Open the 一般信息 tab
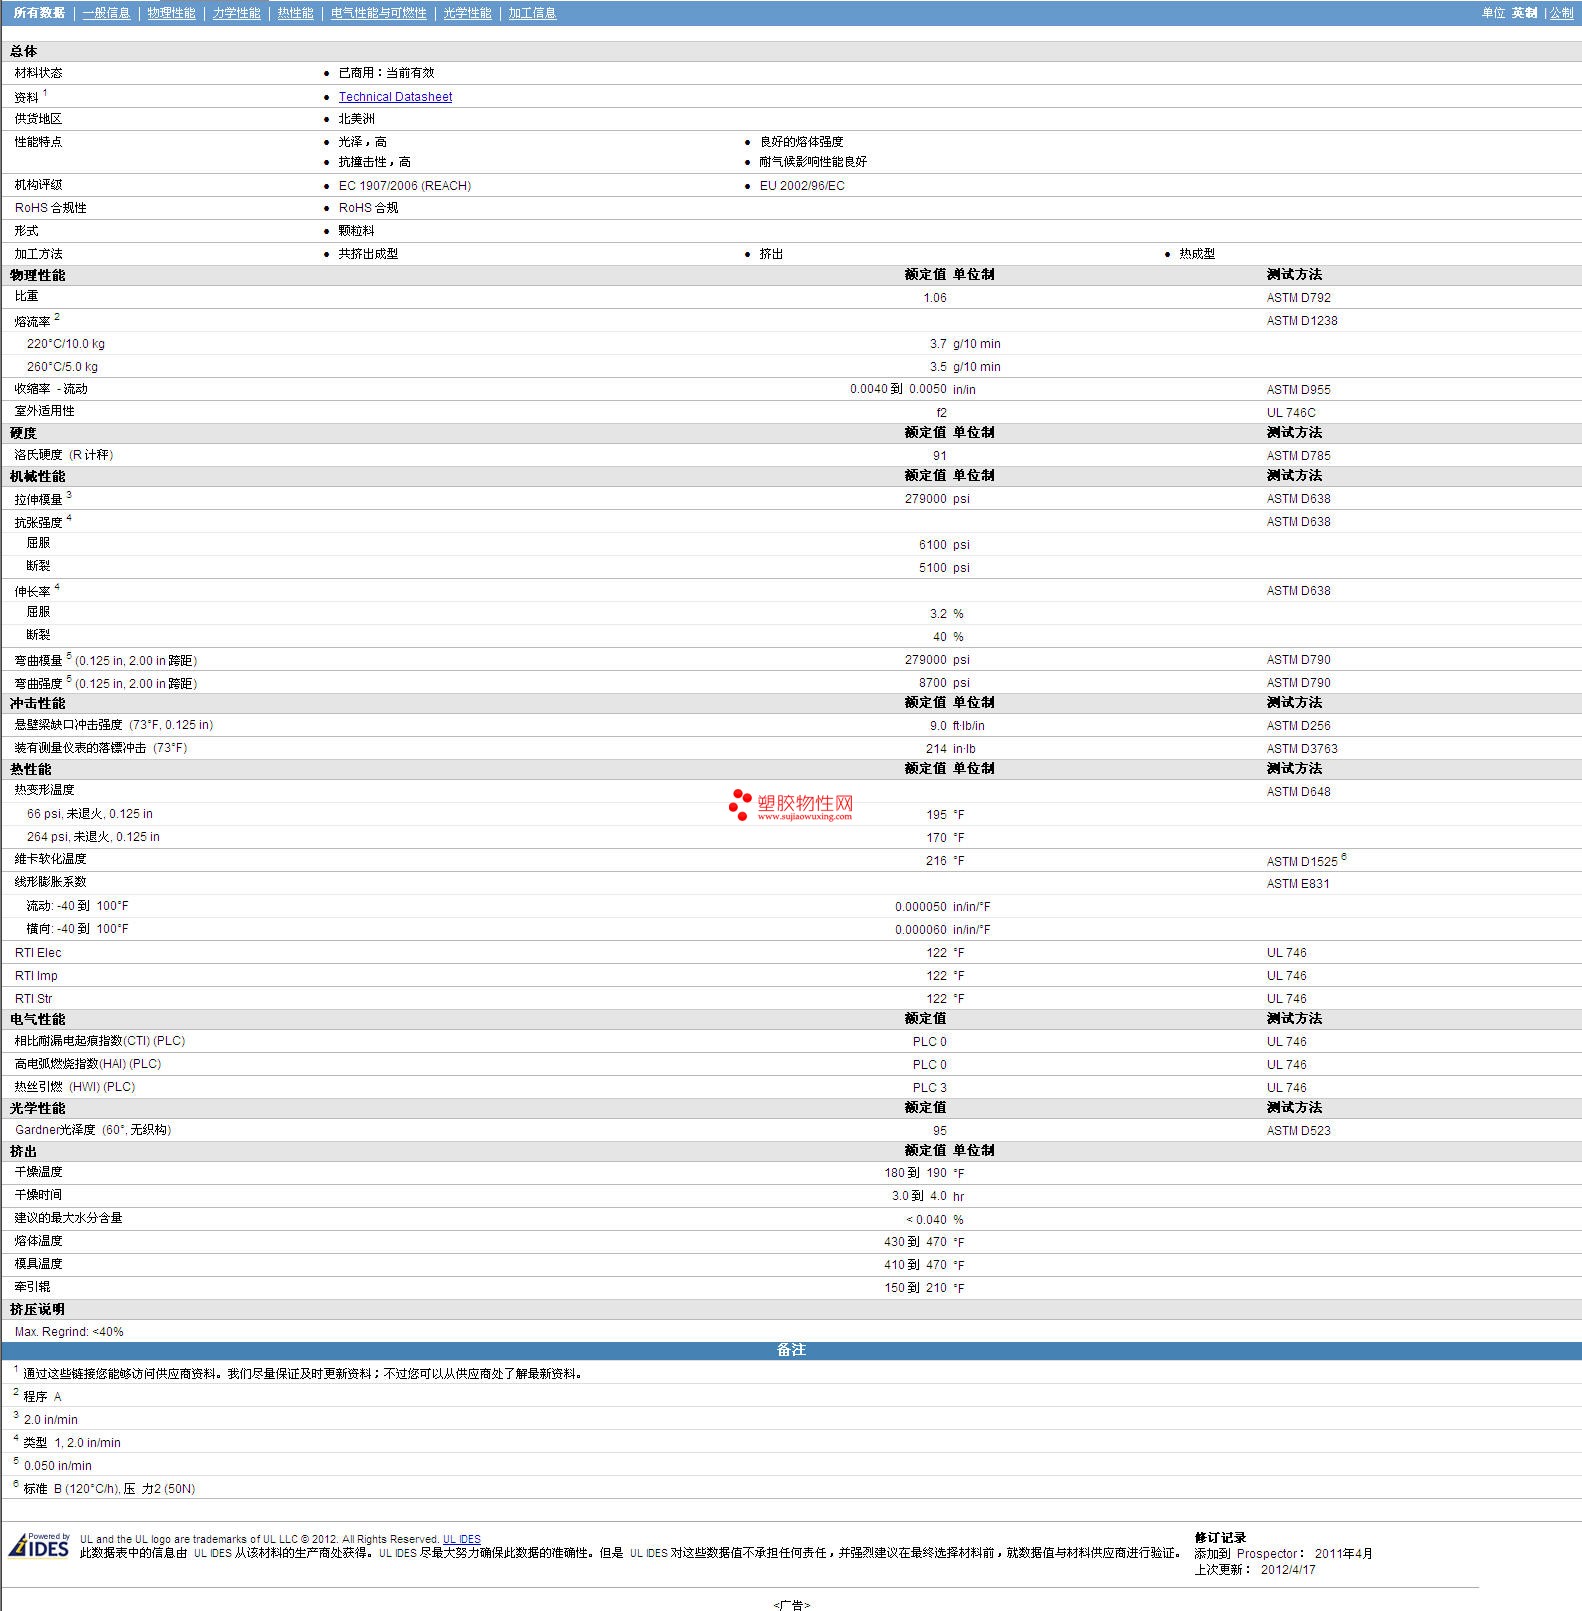The image size is (1582, 1611). click(106, 13)
